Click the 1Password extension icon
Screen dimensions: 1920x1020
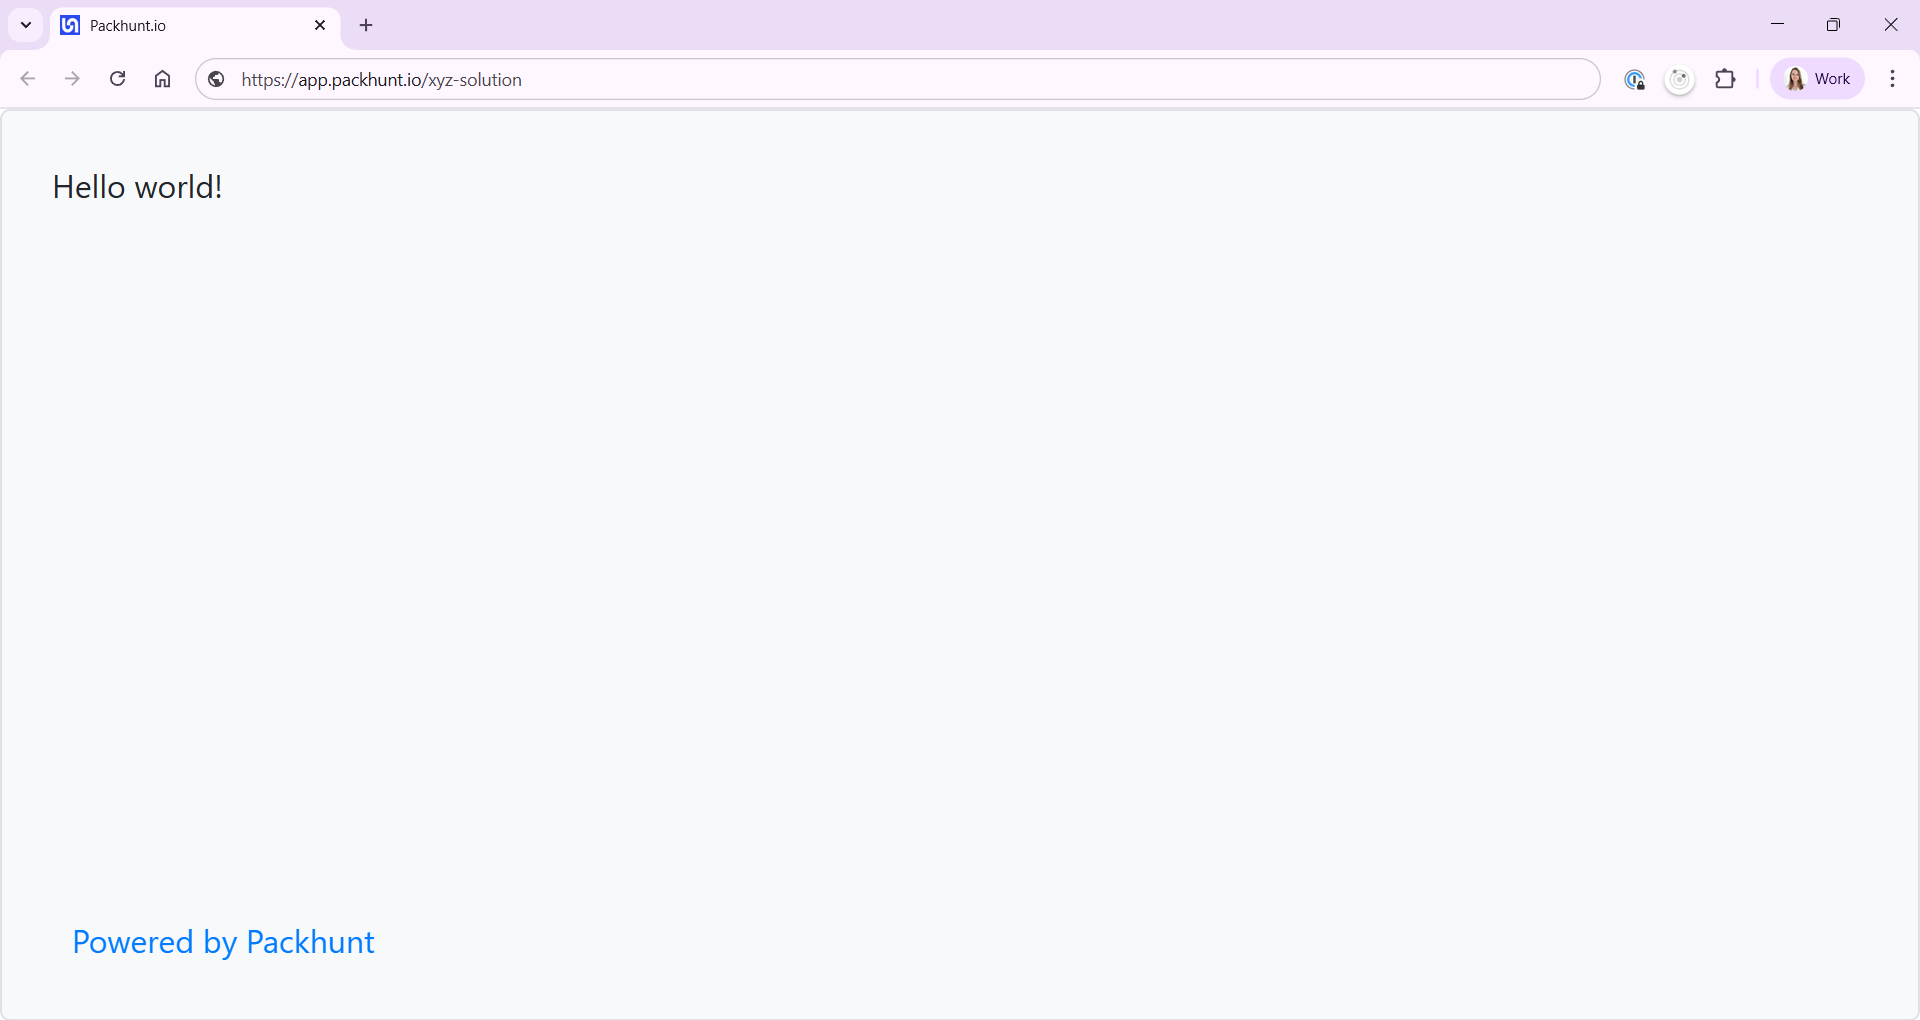(x=1634, y=80)
